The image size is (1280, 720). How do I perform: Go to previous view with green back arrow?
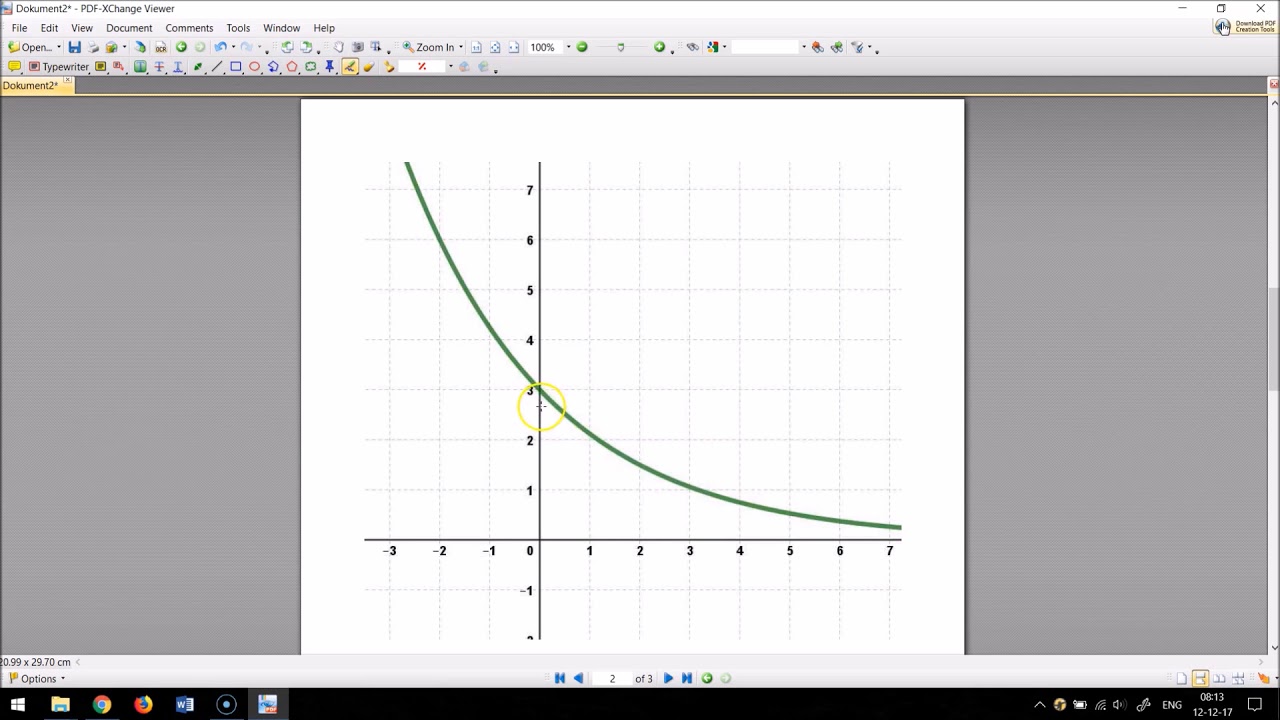181,47
